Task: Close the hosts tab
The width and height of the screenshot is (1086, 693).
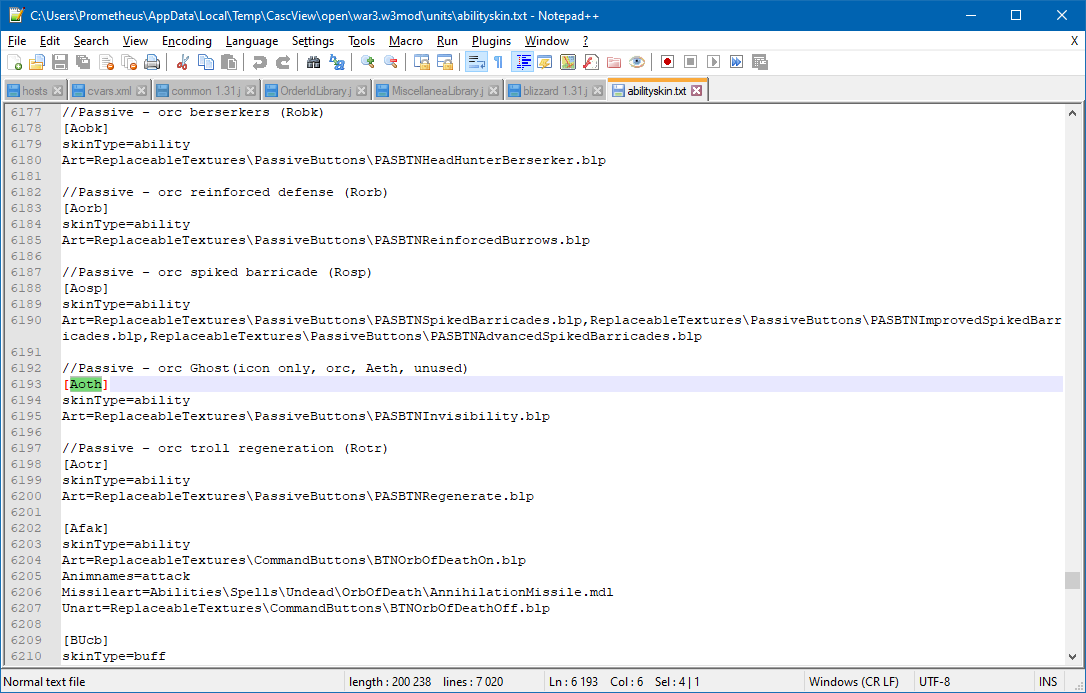Action: click(57, 91)
